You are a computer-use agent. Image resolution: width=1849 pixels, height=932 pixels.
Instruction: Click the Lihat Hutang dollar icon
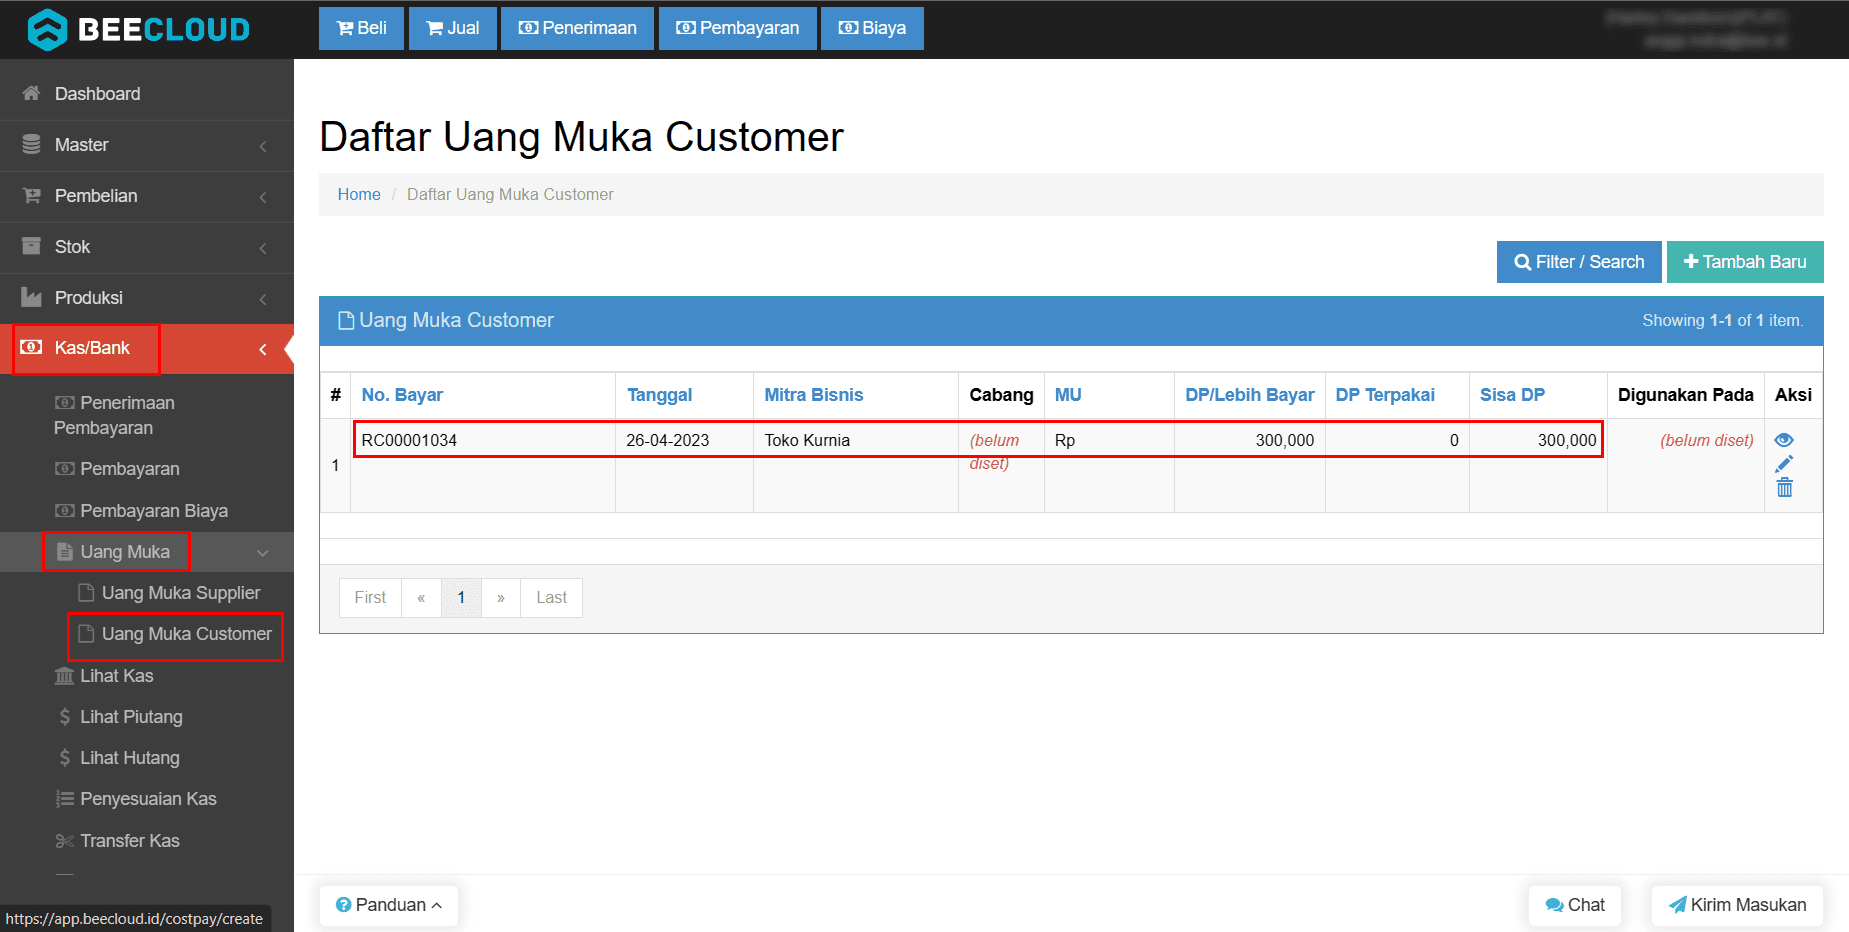[x=65, y=758]
